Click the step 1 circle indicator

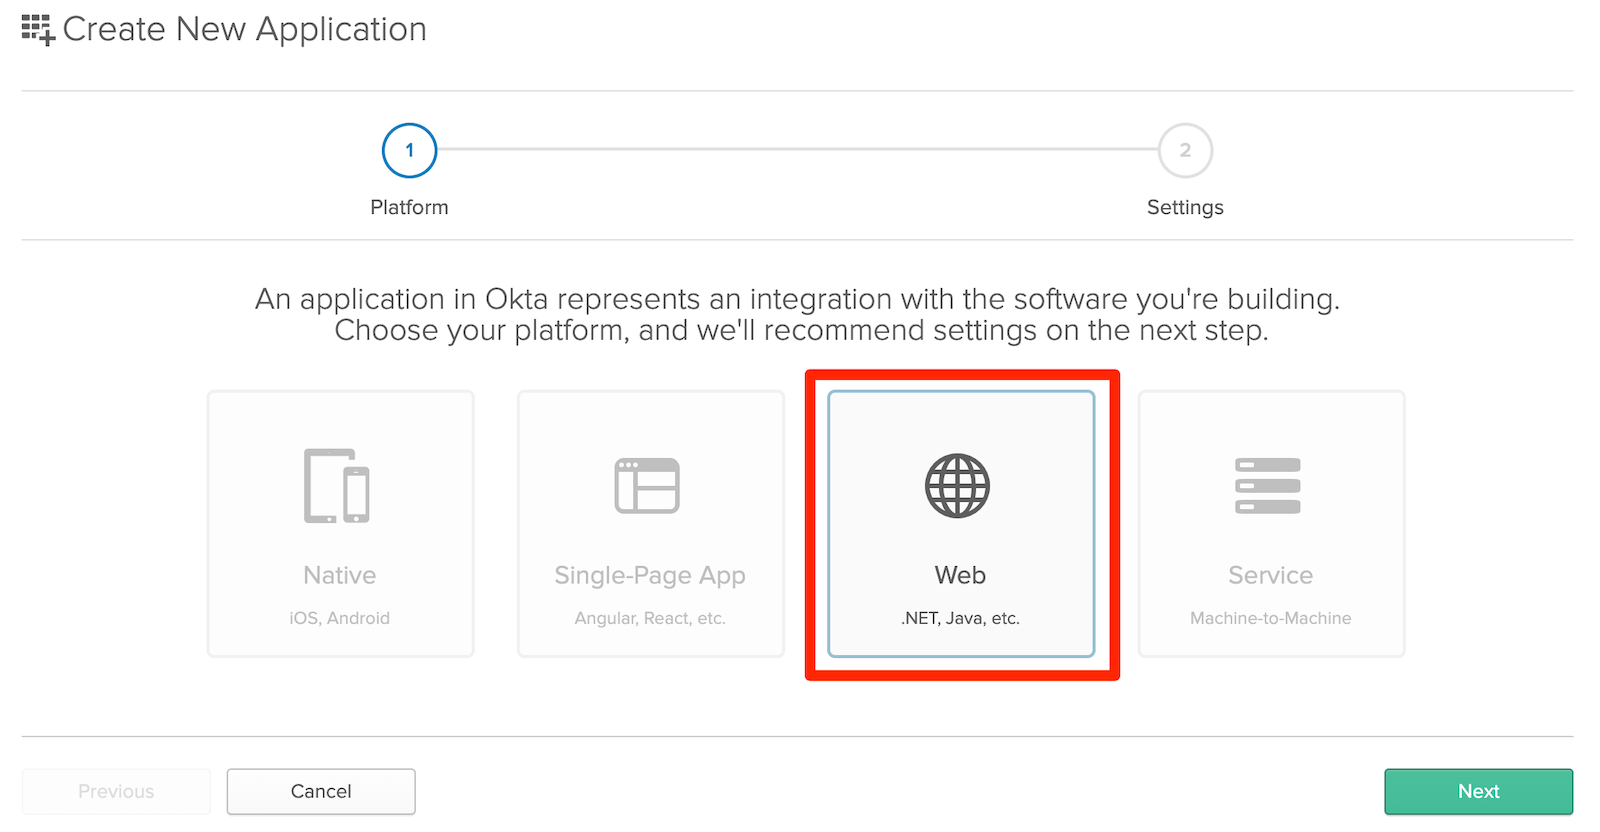coord(409,151)
